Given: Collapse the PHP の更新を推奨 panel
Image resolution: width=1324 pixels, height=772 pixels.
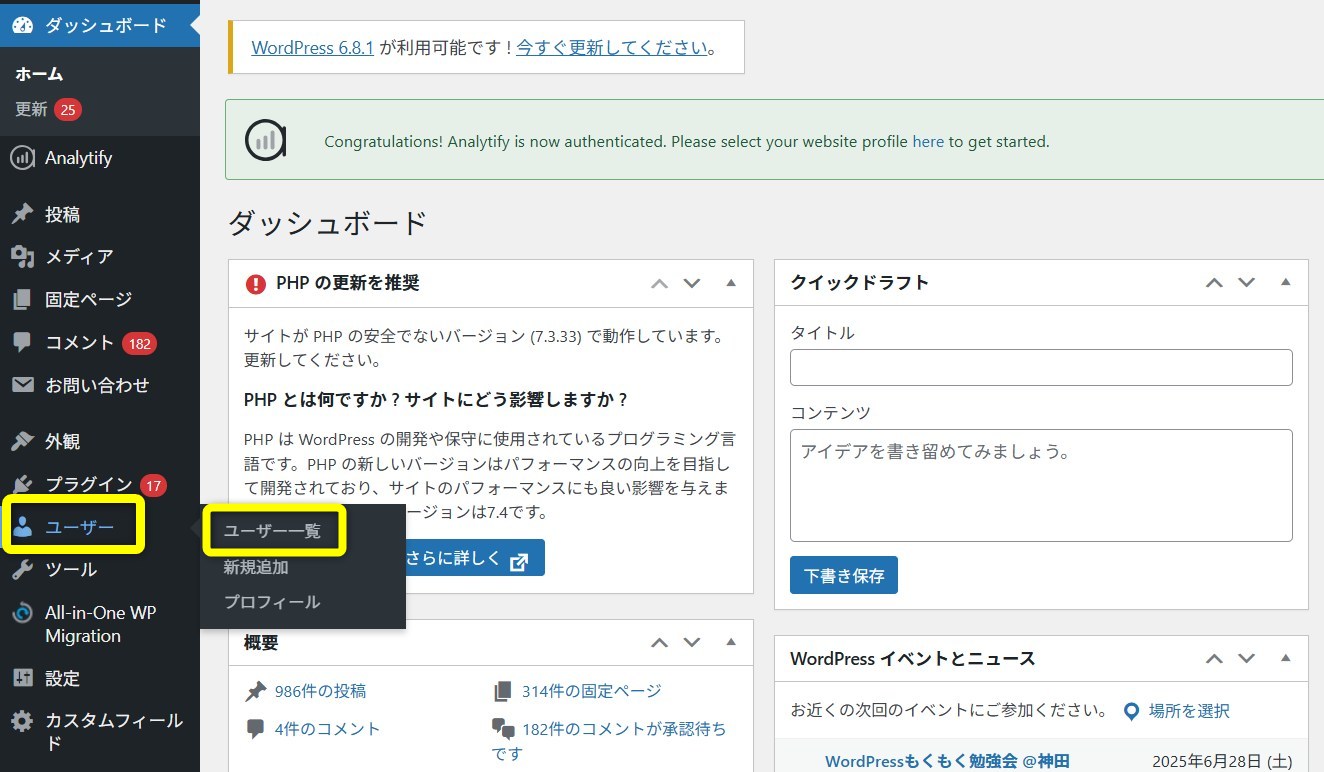Looking at the screenshot, I should [x=731, y=283].
